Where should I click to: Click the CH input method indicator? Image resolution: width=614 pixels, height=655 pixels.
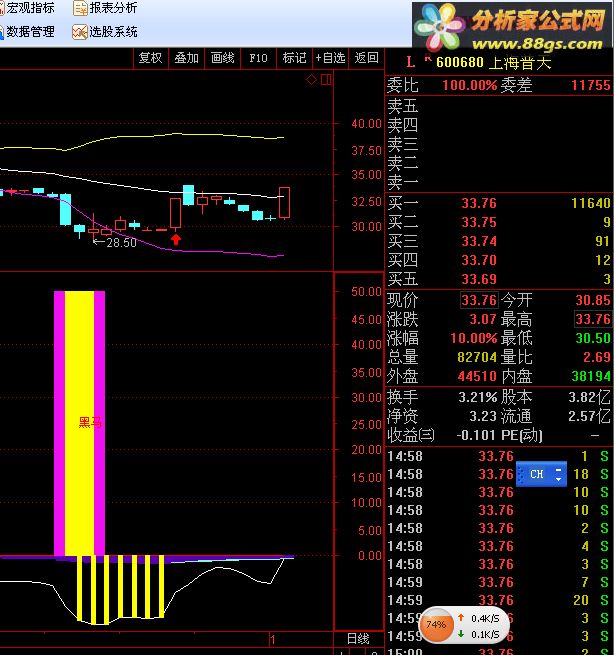(x=536, y=474)
